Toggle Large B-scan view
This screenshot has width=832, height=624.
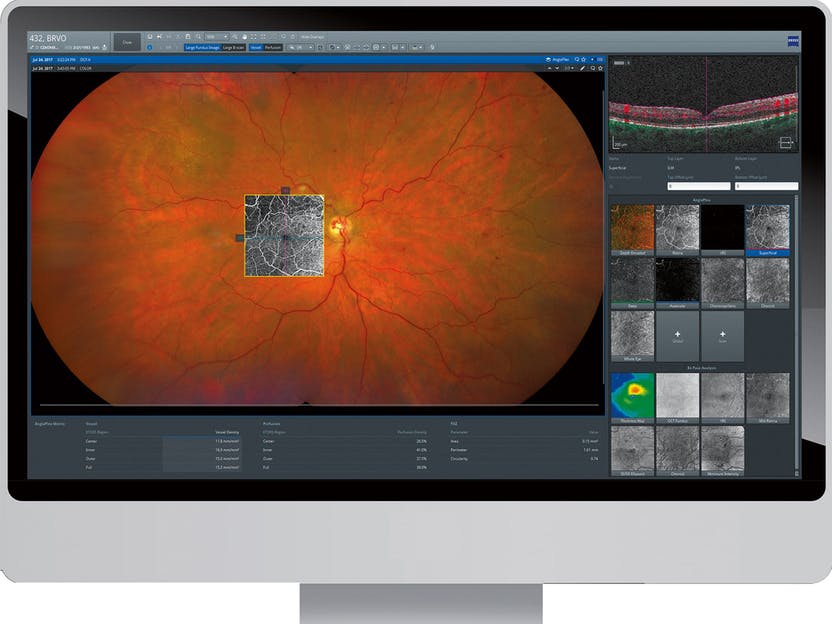pyautogui.click(x=233, y=48)
